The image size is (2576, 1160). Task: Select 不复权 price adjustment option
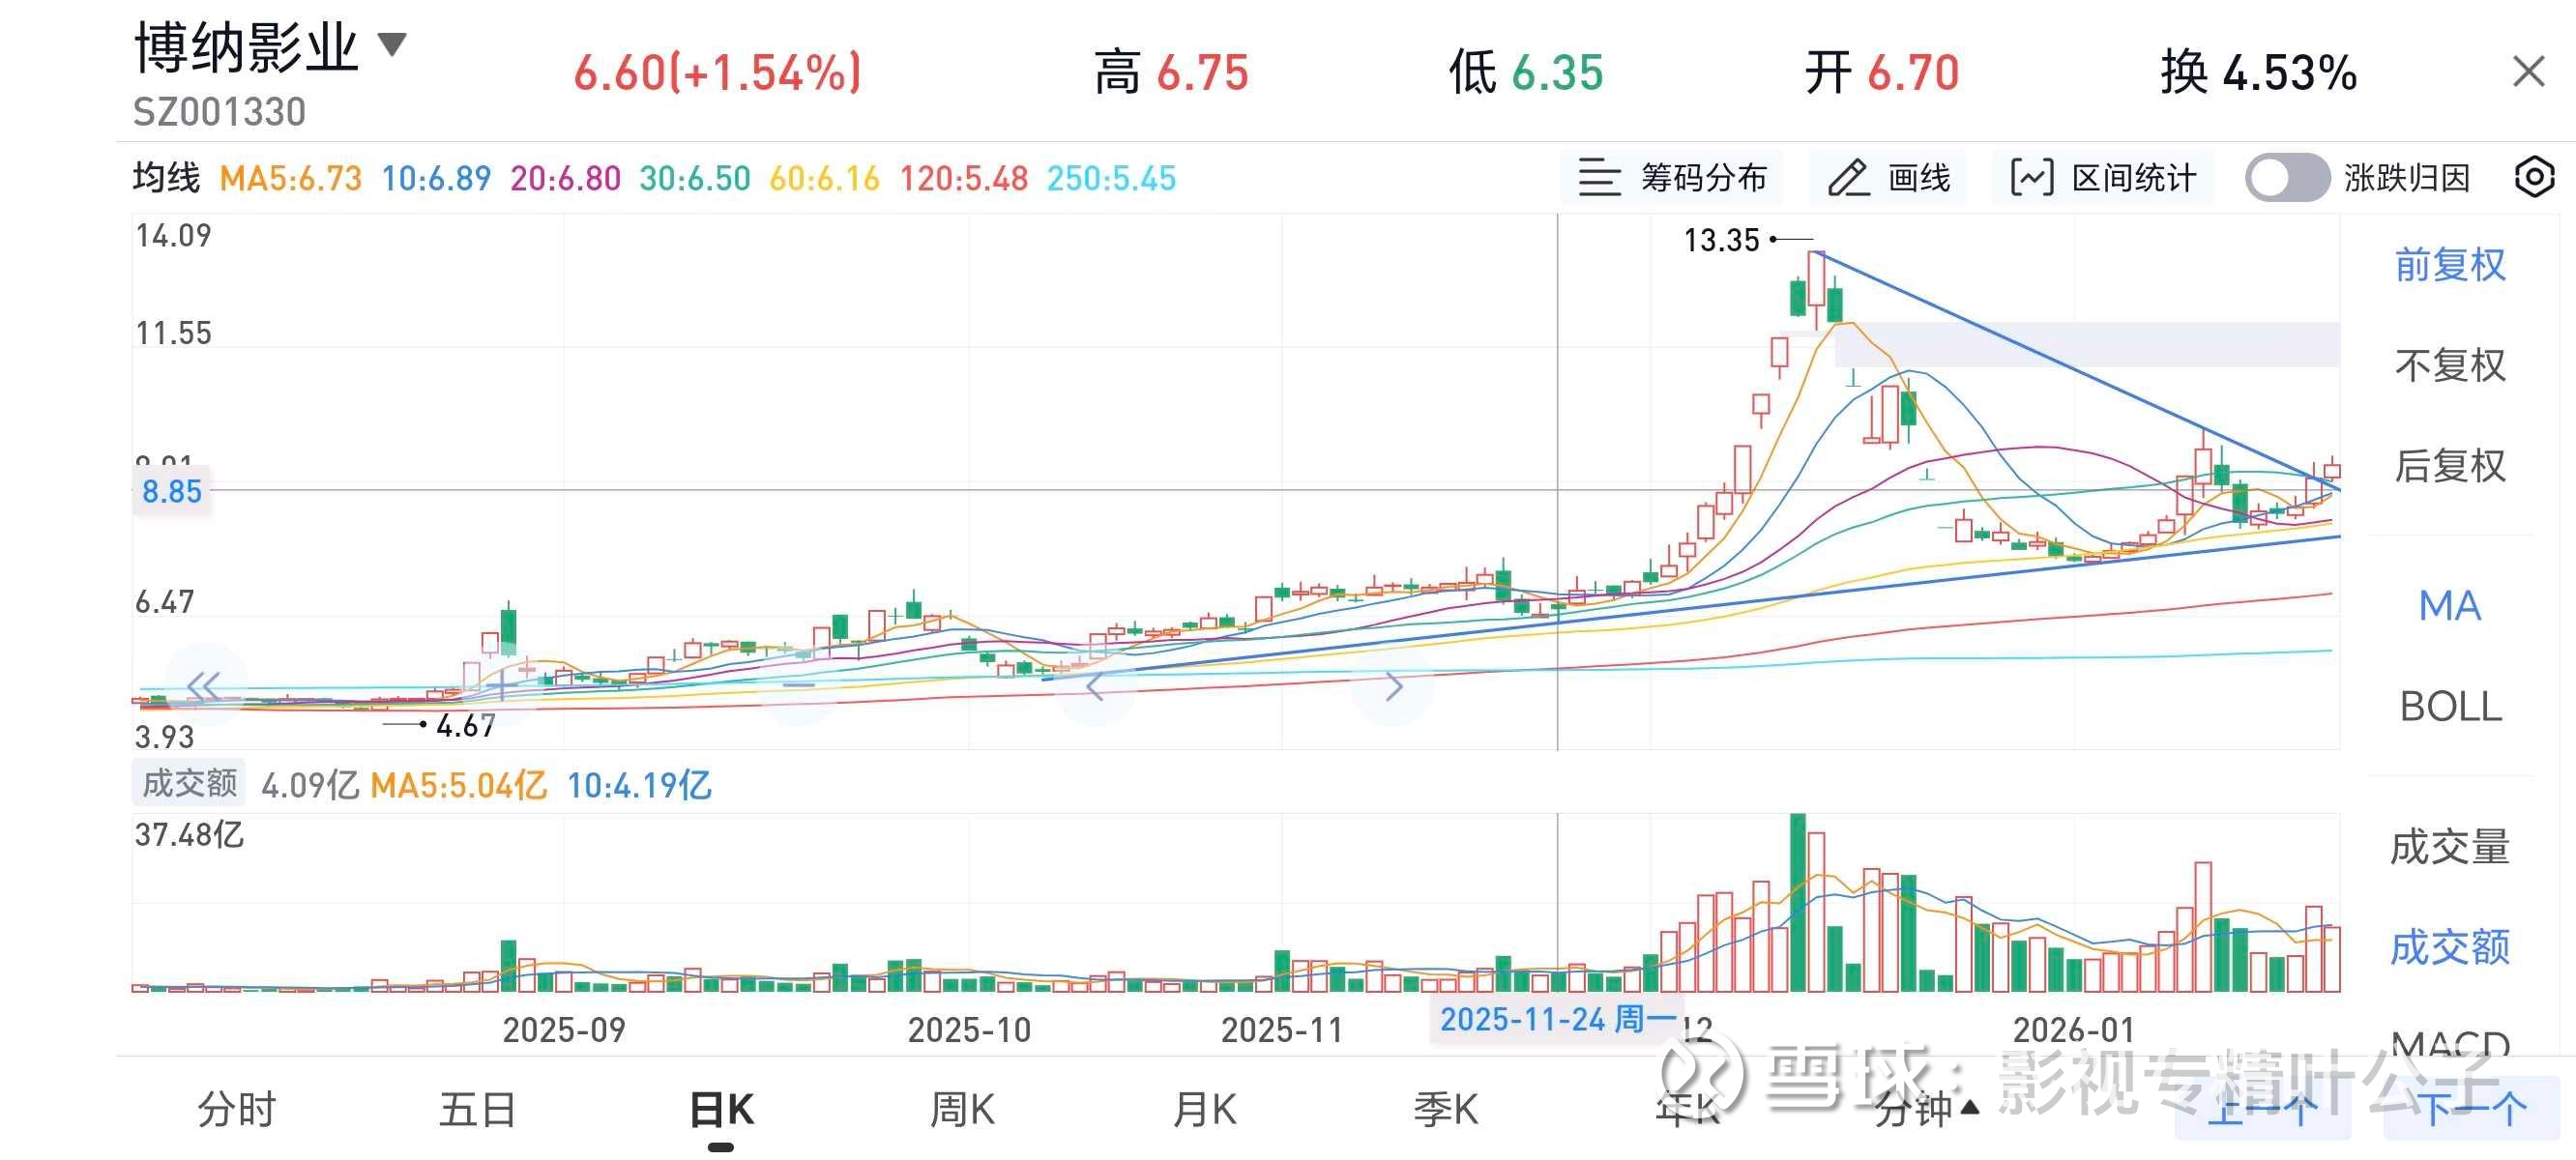tap(2449, 365)
